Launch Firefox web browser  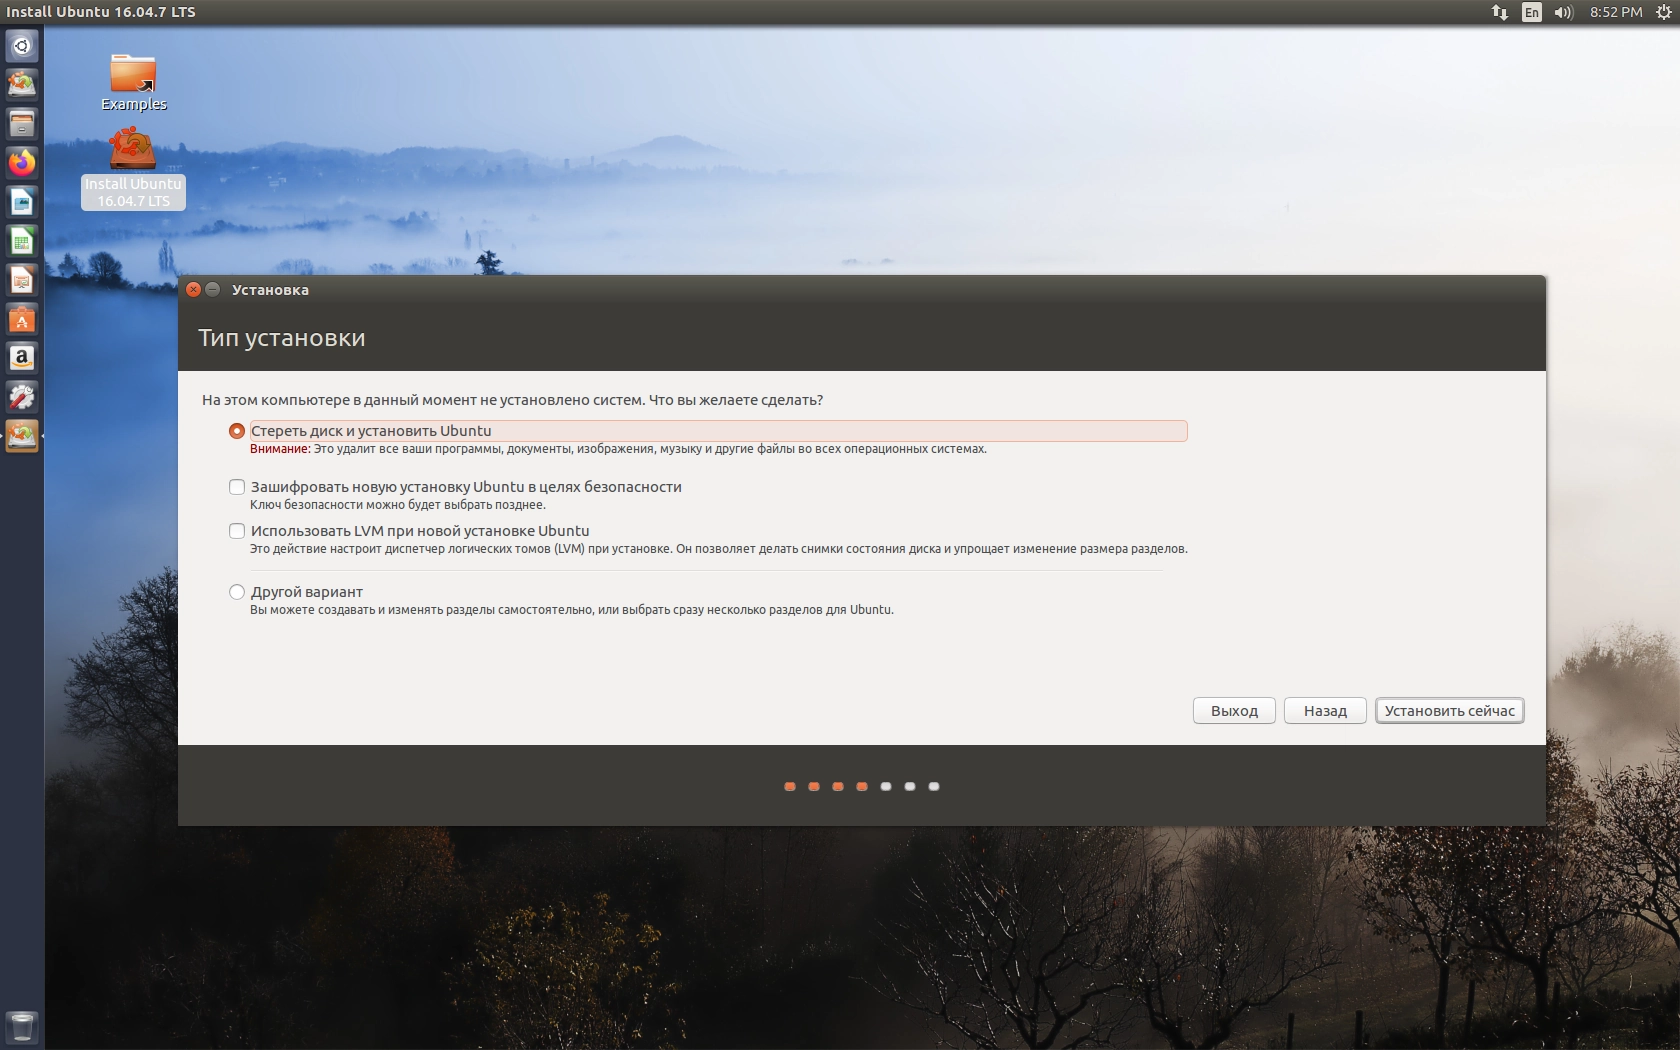point(22,163)
